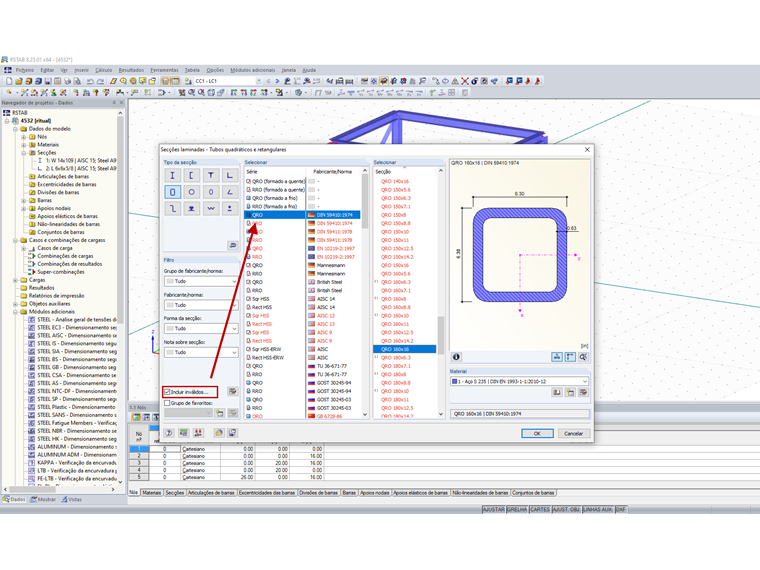
Task: Select 'STEEL EC3' module in navigator
Action: [x=77, y=328]
